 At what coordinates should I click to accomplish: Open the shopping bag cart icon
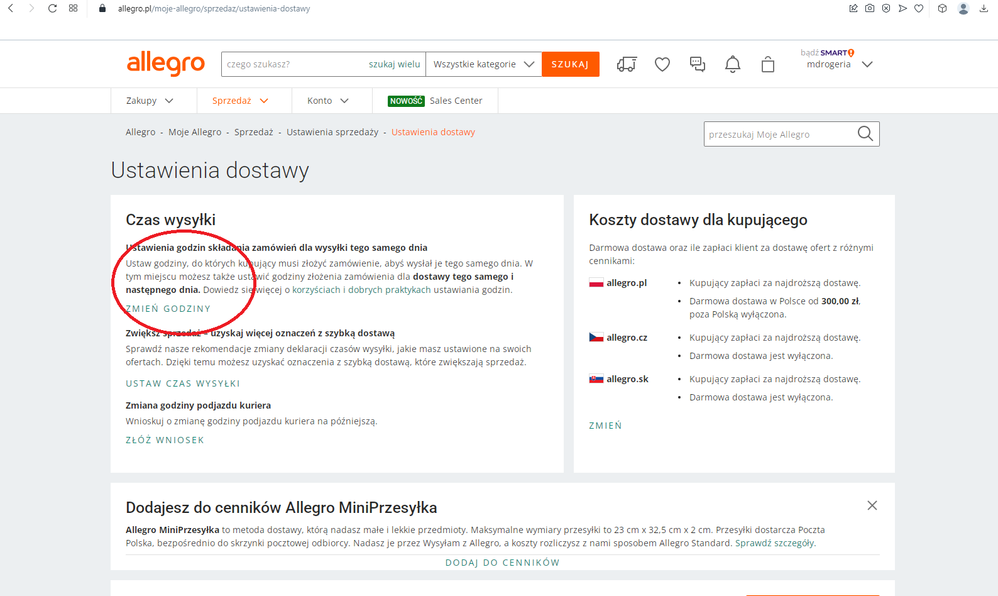(x=768, y=64)
